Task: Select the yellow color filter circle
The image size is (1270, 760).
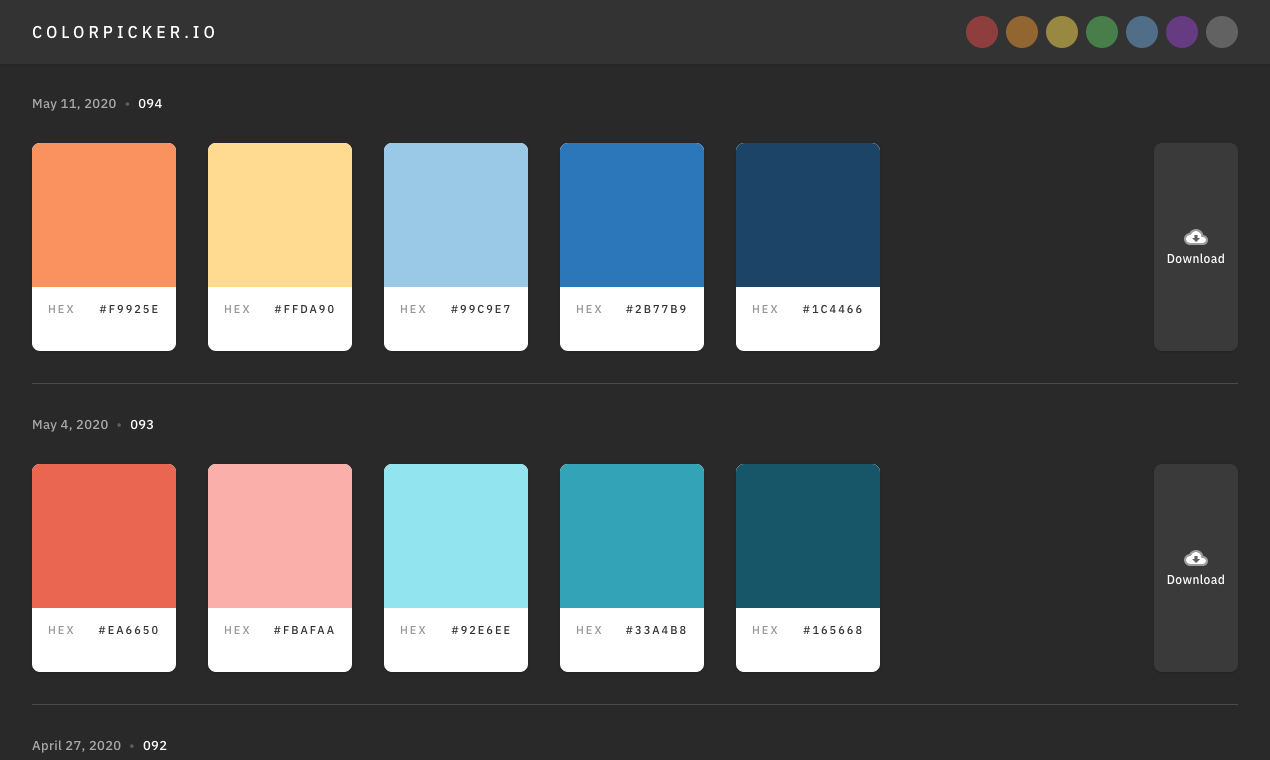Action: pyautogui.click(x=1062, y=31)
